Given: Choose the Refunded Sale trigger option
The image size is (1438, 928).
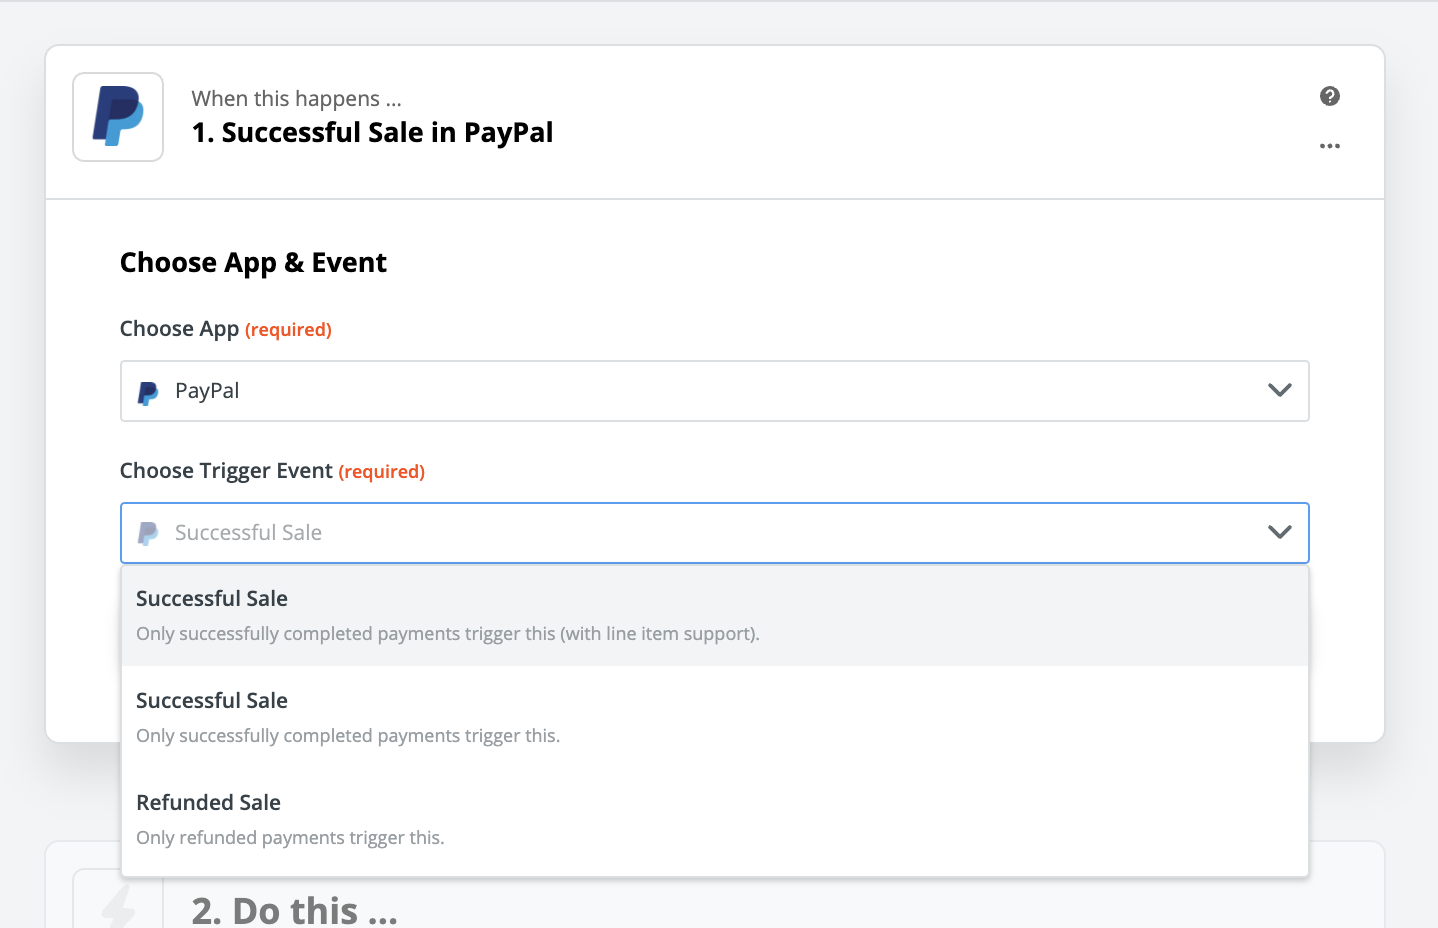Looking at the screenshot, I should [x=715, y=819].
